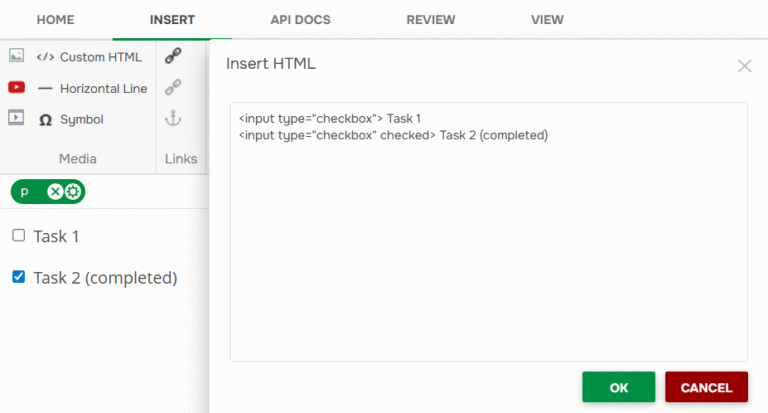768x413 pixels.
Task: Click the remove link icon
Action: pyautogui.click(x=173, y=87)
